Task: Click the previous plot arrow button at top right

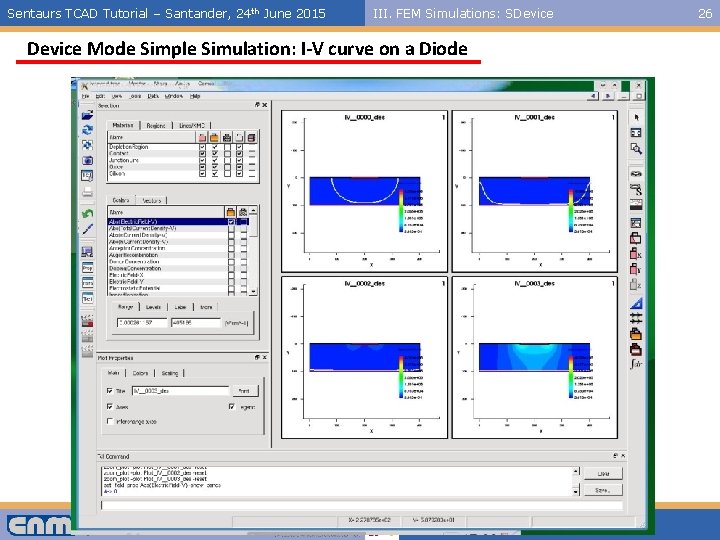Action: [x=593, y=96]
